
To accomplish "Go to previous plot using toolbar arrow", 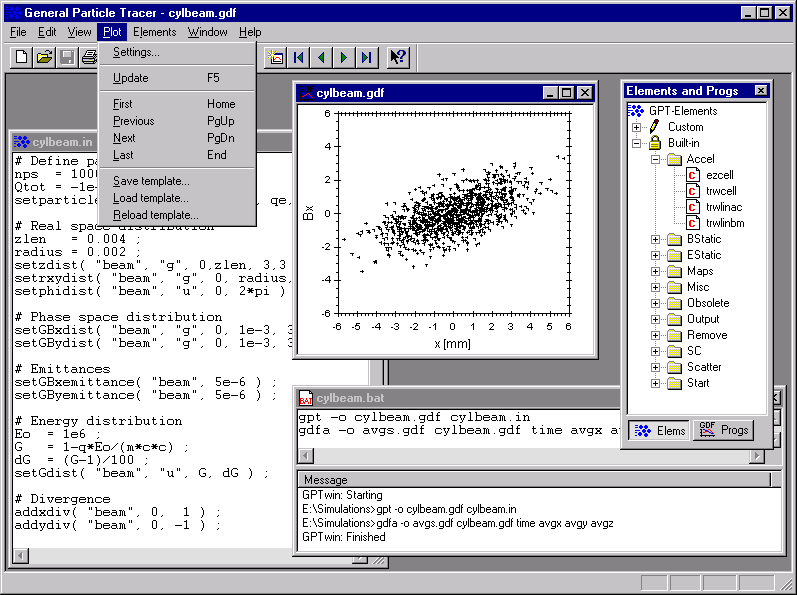I will click(x=322, y=57).
